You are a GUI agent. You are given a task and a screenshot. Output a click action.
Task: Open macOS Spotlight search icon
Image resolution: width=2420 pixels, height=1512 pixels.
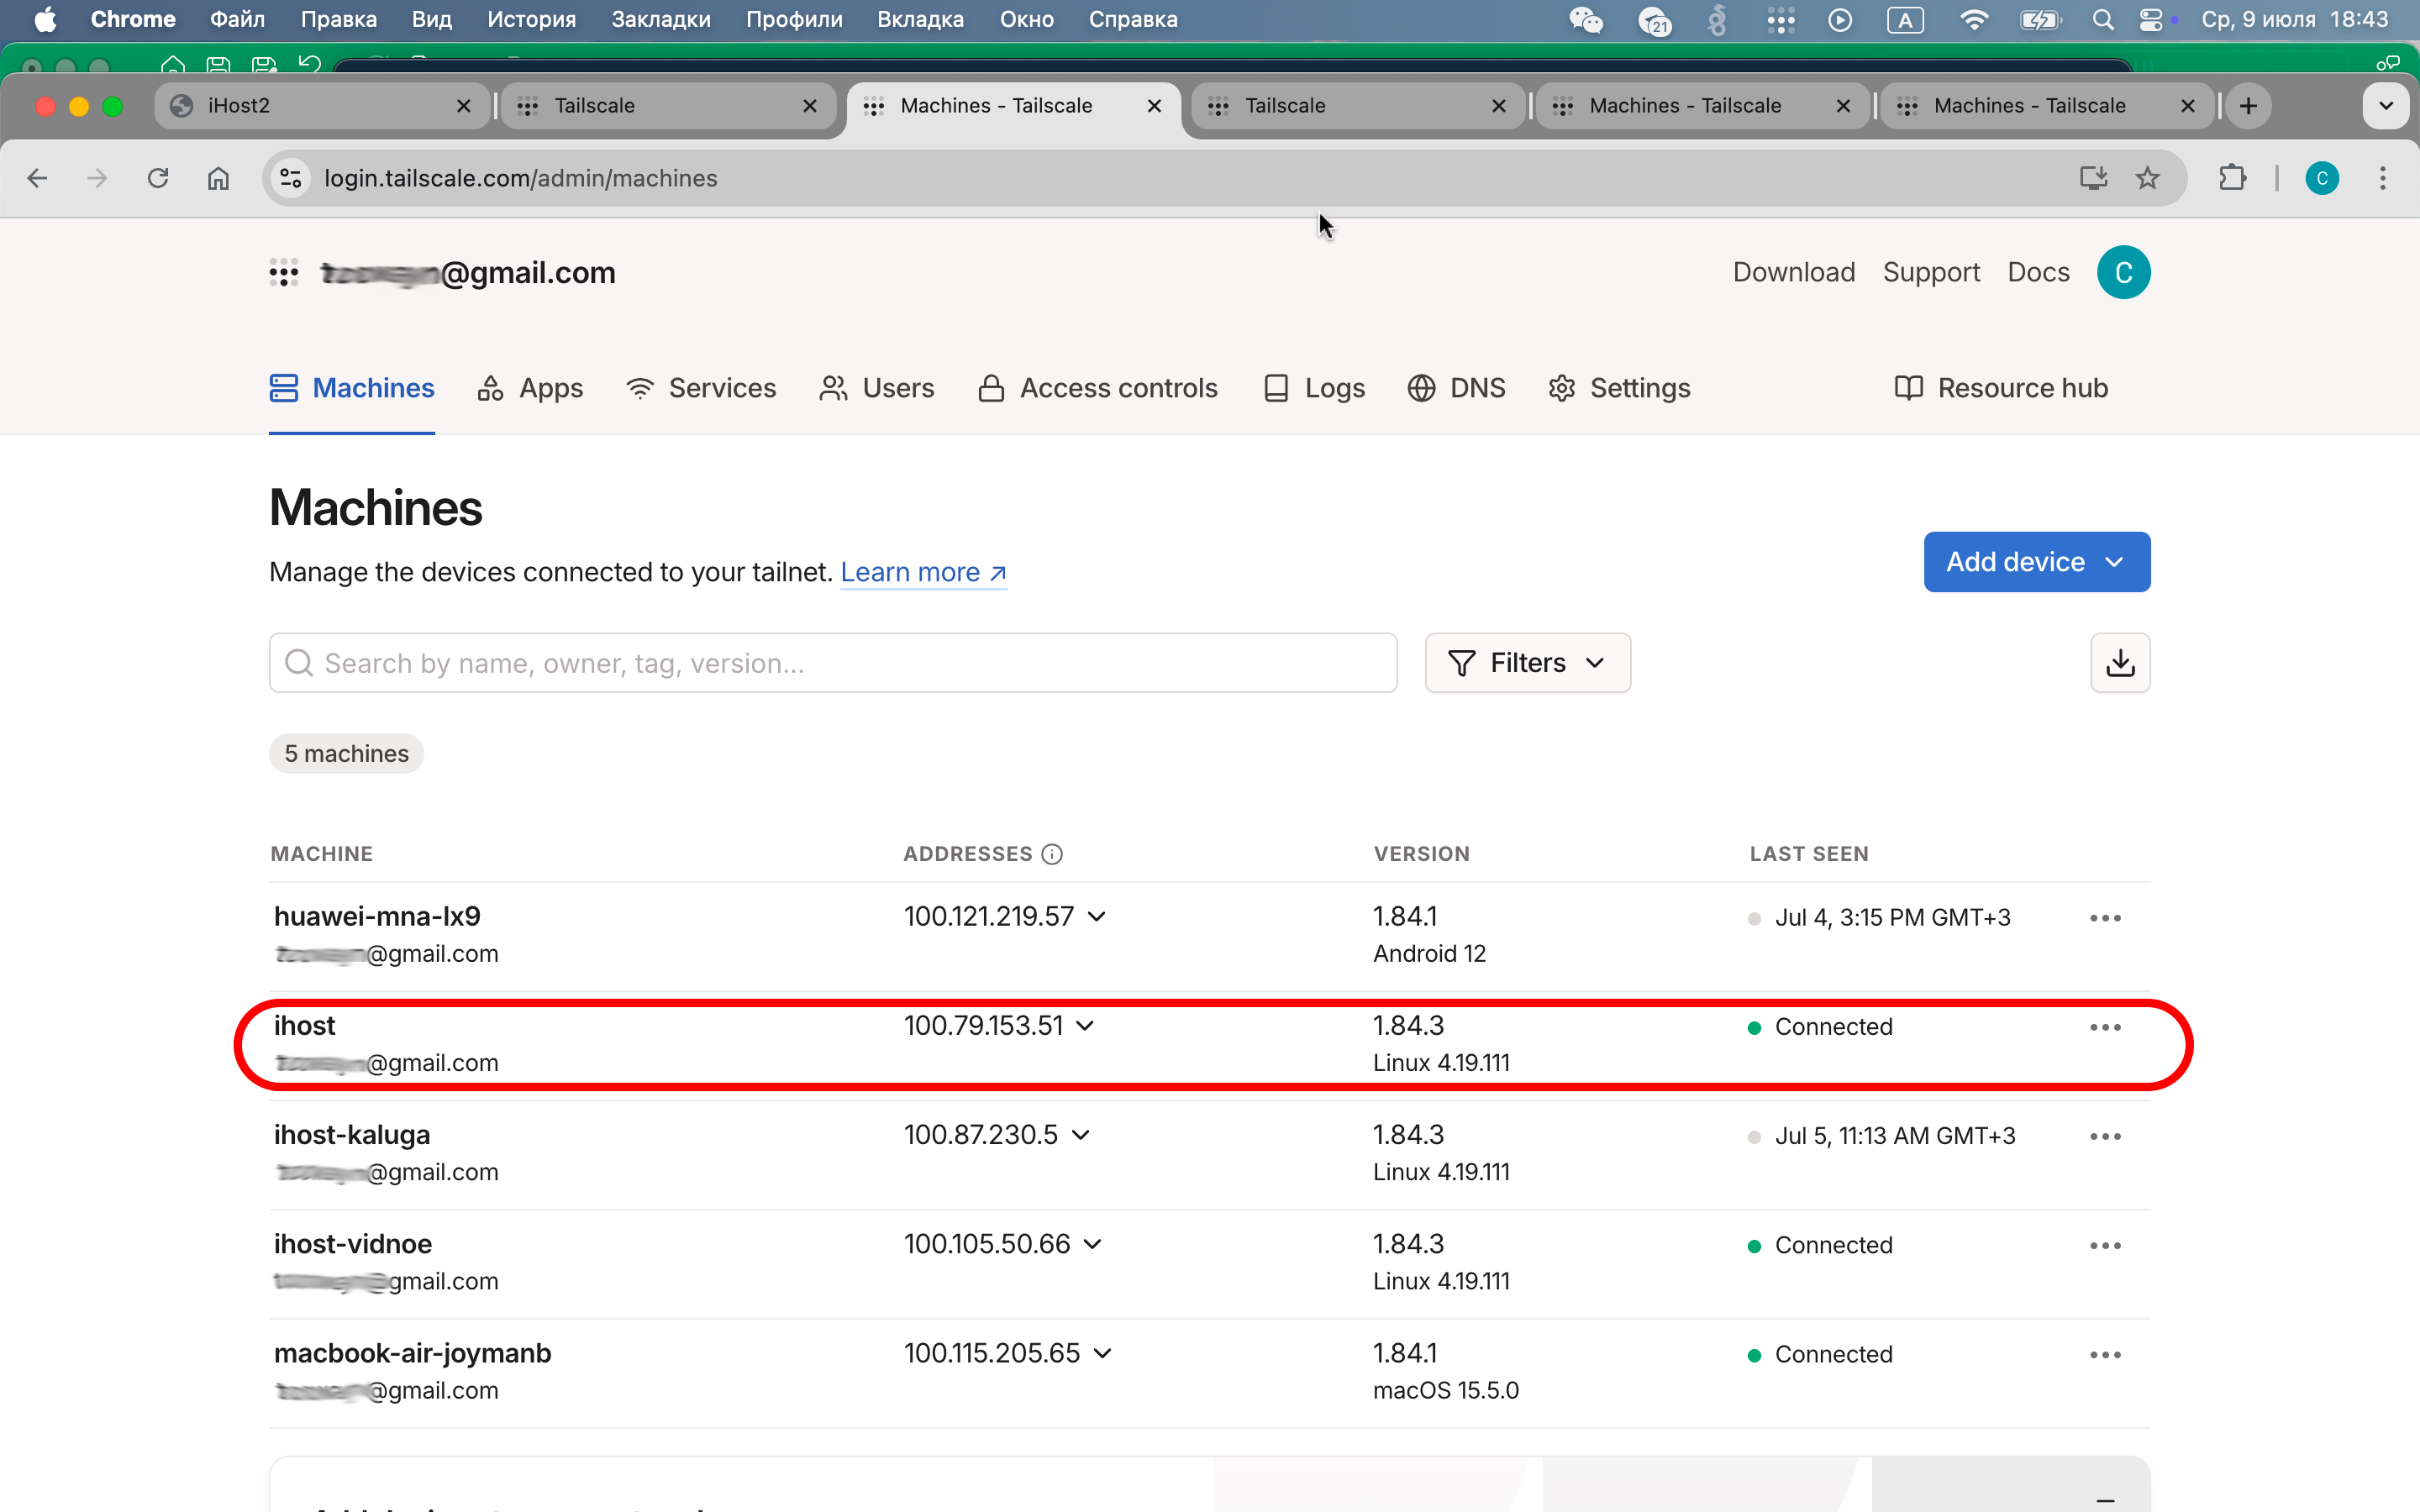point(2102,20)
